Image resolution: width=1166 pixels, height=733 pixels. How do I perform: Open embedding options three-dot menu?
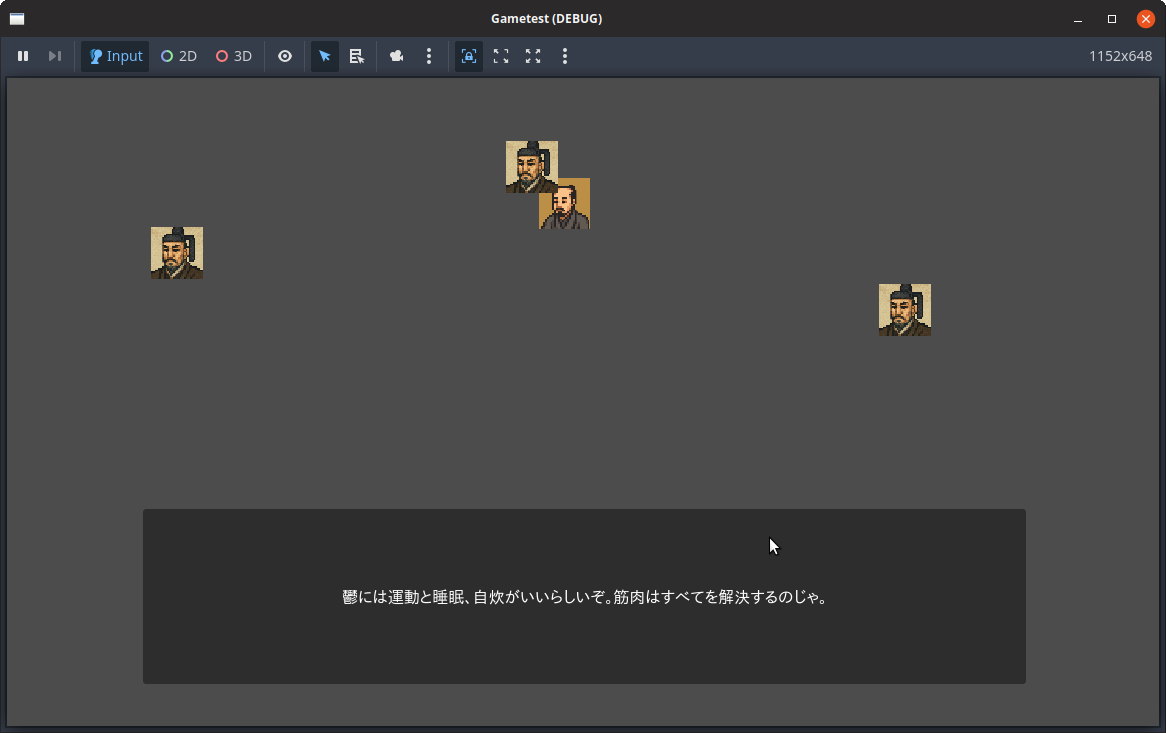564,56
